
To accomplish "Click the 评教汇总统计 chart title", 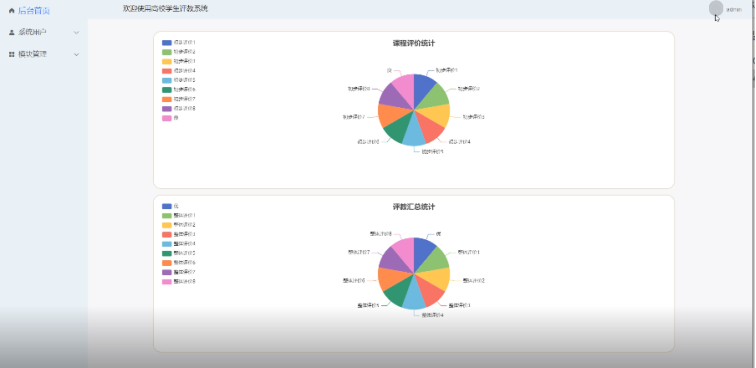I will (x=414, y=207).
